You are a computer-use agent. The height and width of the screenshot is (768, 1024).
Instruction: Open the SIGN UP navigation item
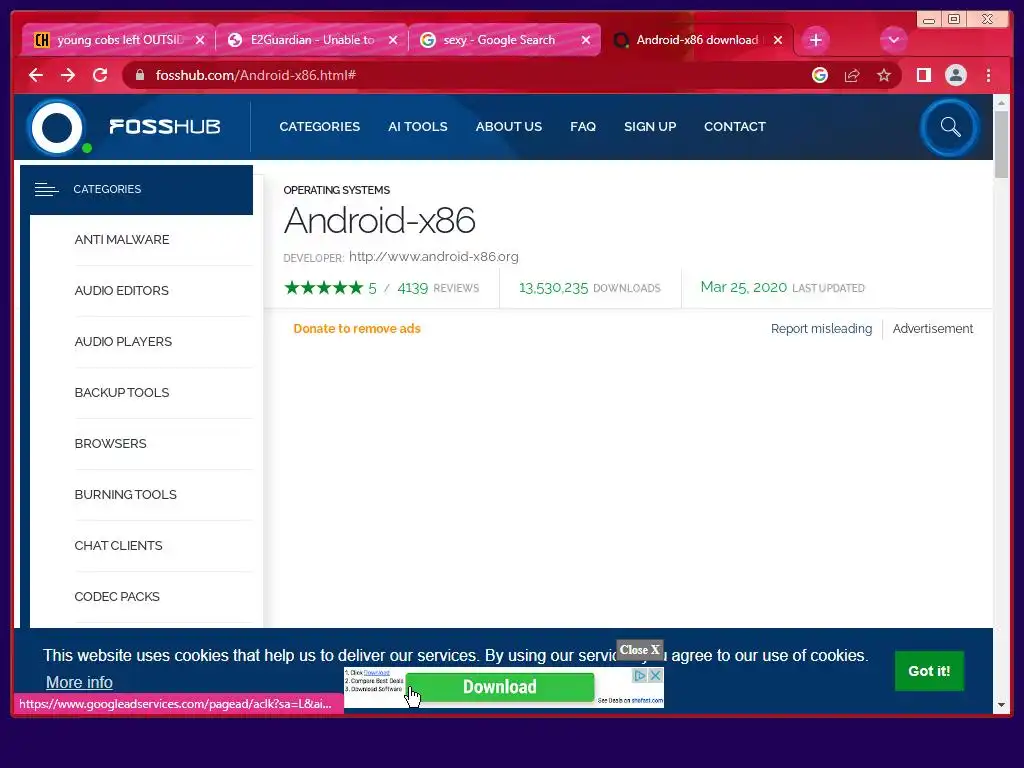(650, 127)
